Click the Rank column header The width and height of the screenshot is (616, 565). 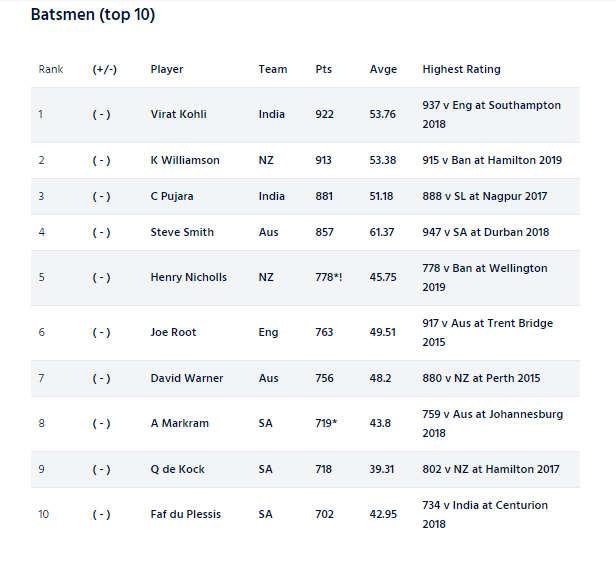tap(50, 69)
